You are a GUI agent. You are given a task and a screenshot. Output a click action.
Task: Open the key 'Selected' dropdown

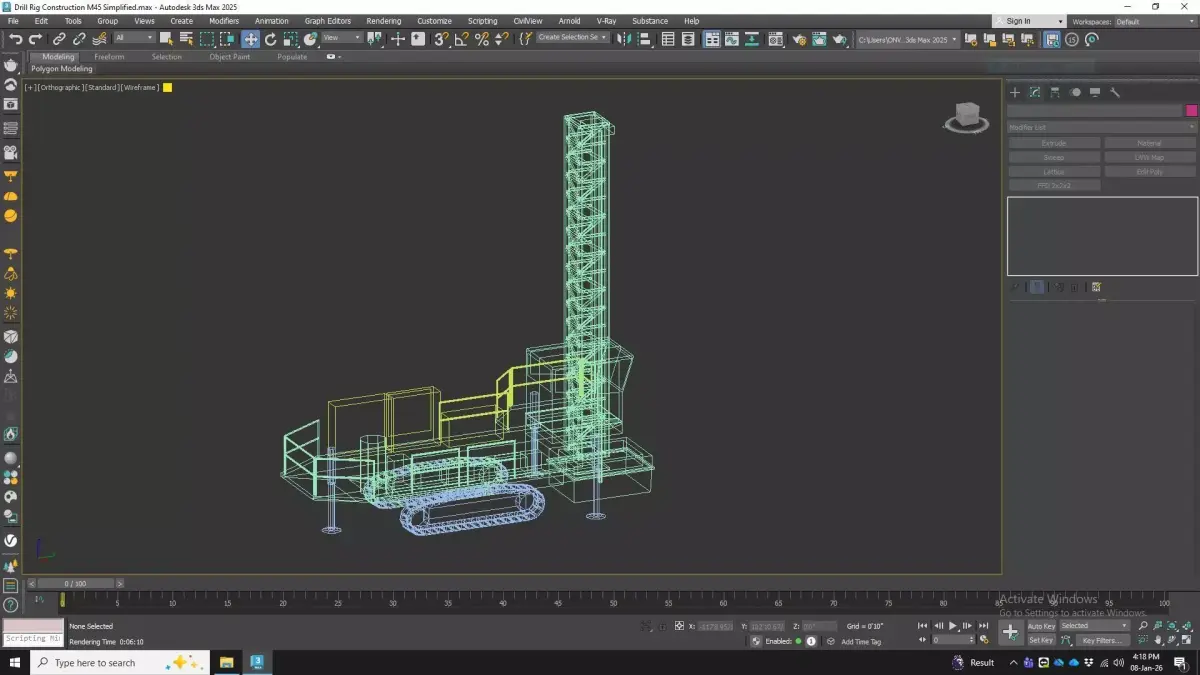pos(1094,626)
